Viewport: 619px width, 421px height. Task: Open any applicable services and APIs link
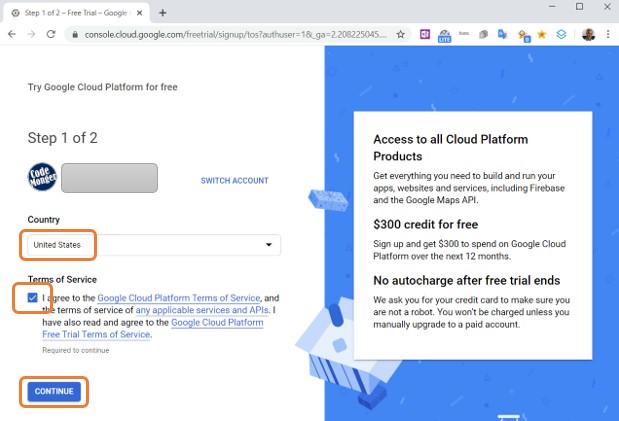click(202, 310)
